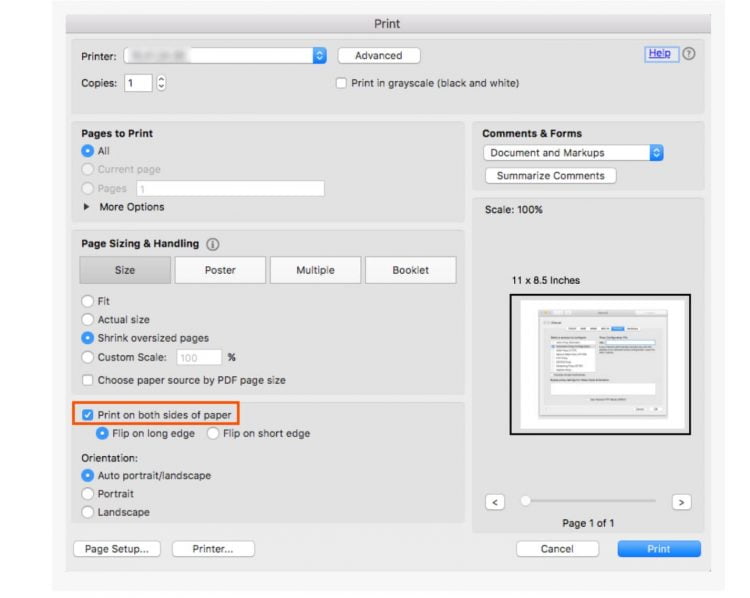Click the Advanced button
This screenshot has width=750, height=598.
click(x=379, y=55)
